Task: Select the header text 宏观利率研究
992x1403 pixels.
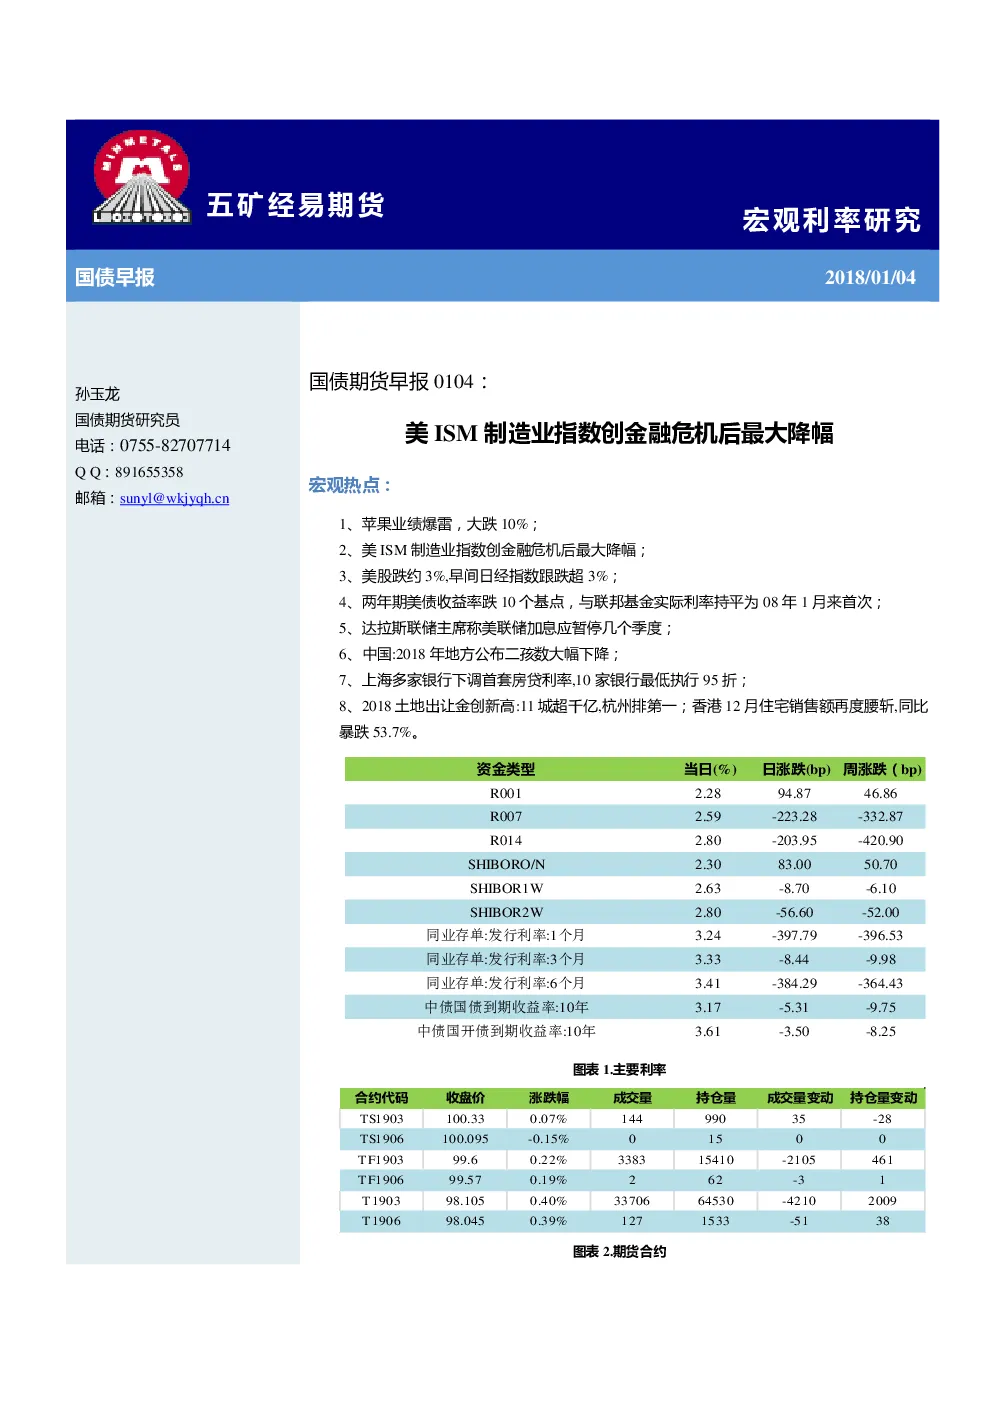Action: (x=831, y=220)
